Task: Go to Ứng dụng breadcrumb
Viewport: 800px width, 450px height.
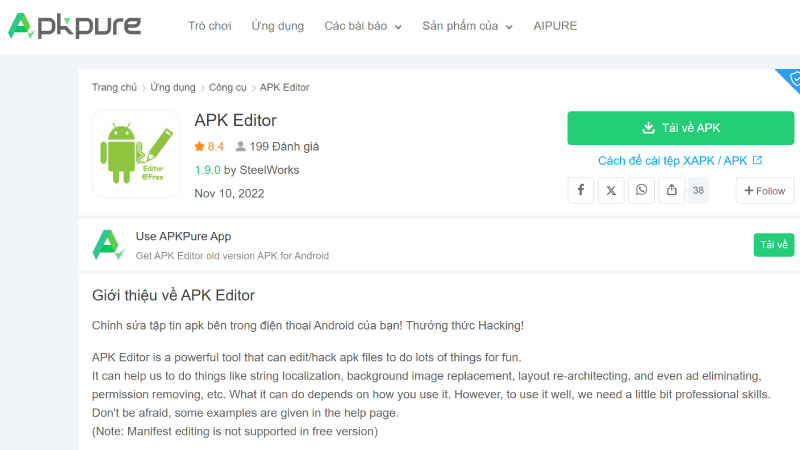Action: (x=172, y=87)
